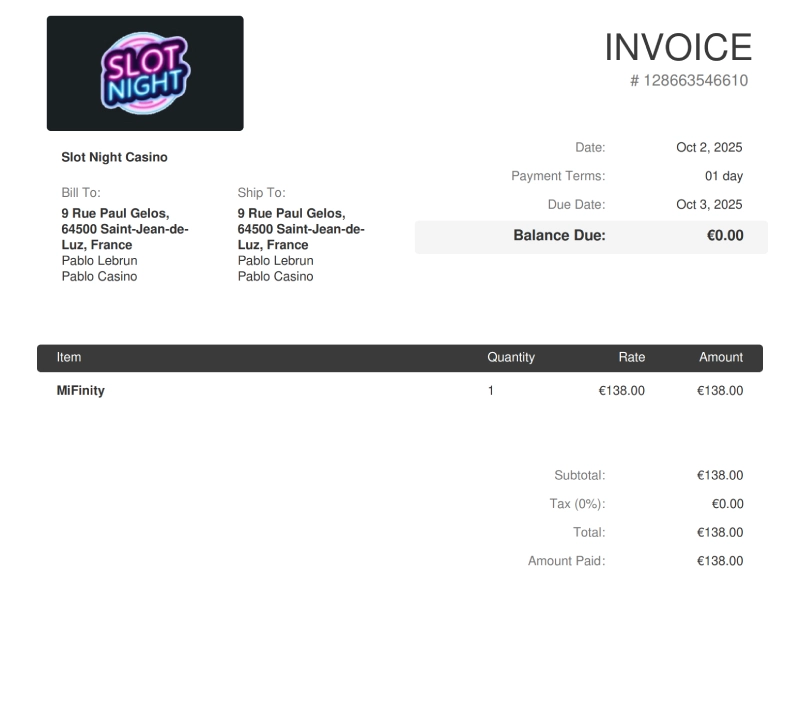
Task: Select the MiFinity line item
Action: pos(80,391)
